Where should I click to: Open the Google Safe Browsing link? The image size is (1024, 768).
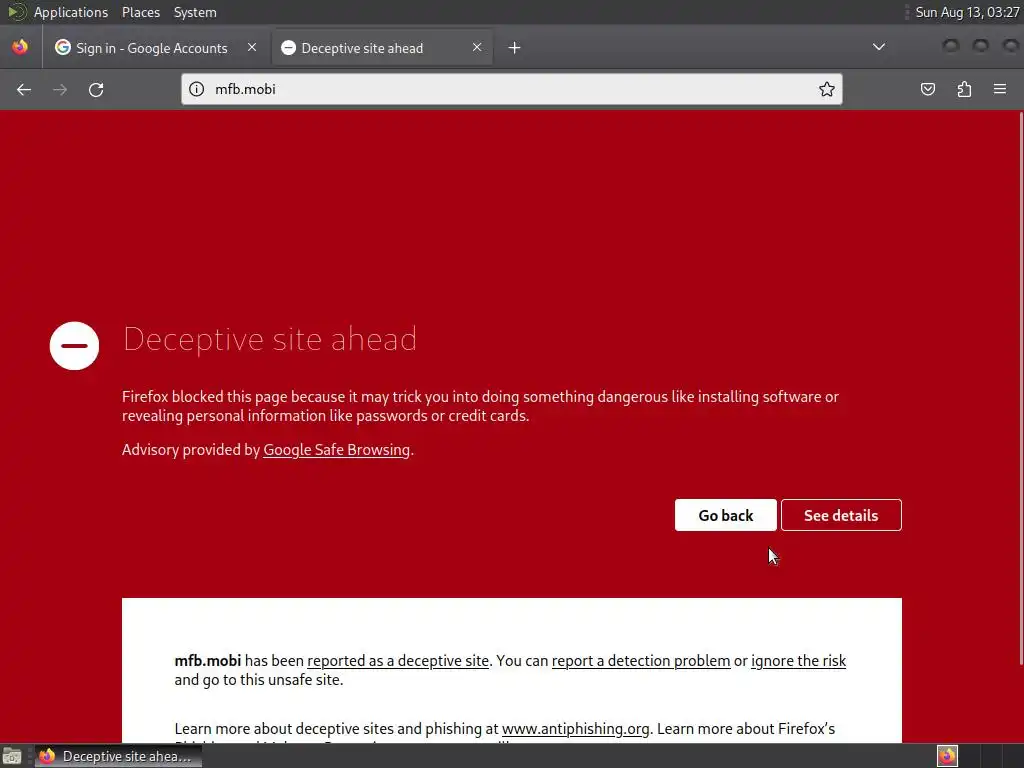coord(336,450)
